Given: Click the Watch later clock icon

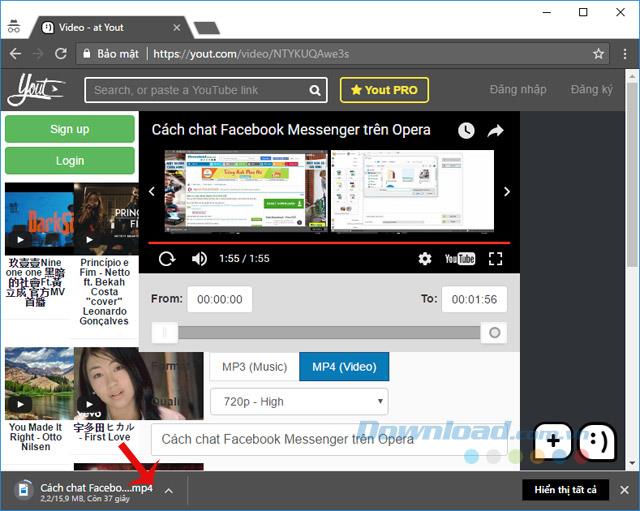Looking at the screenshot, I should coord(466,131).
